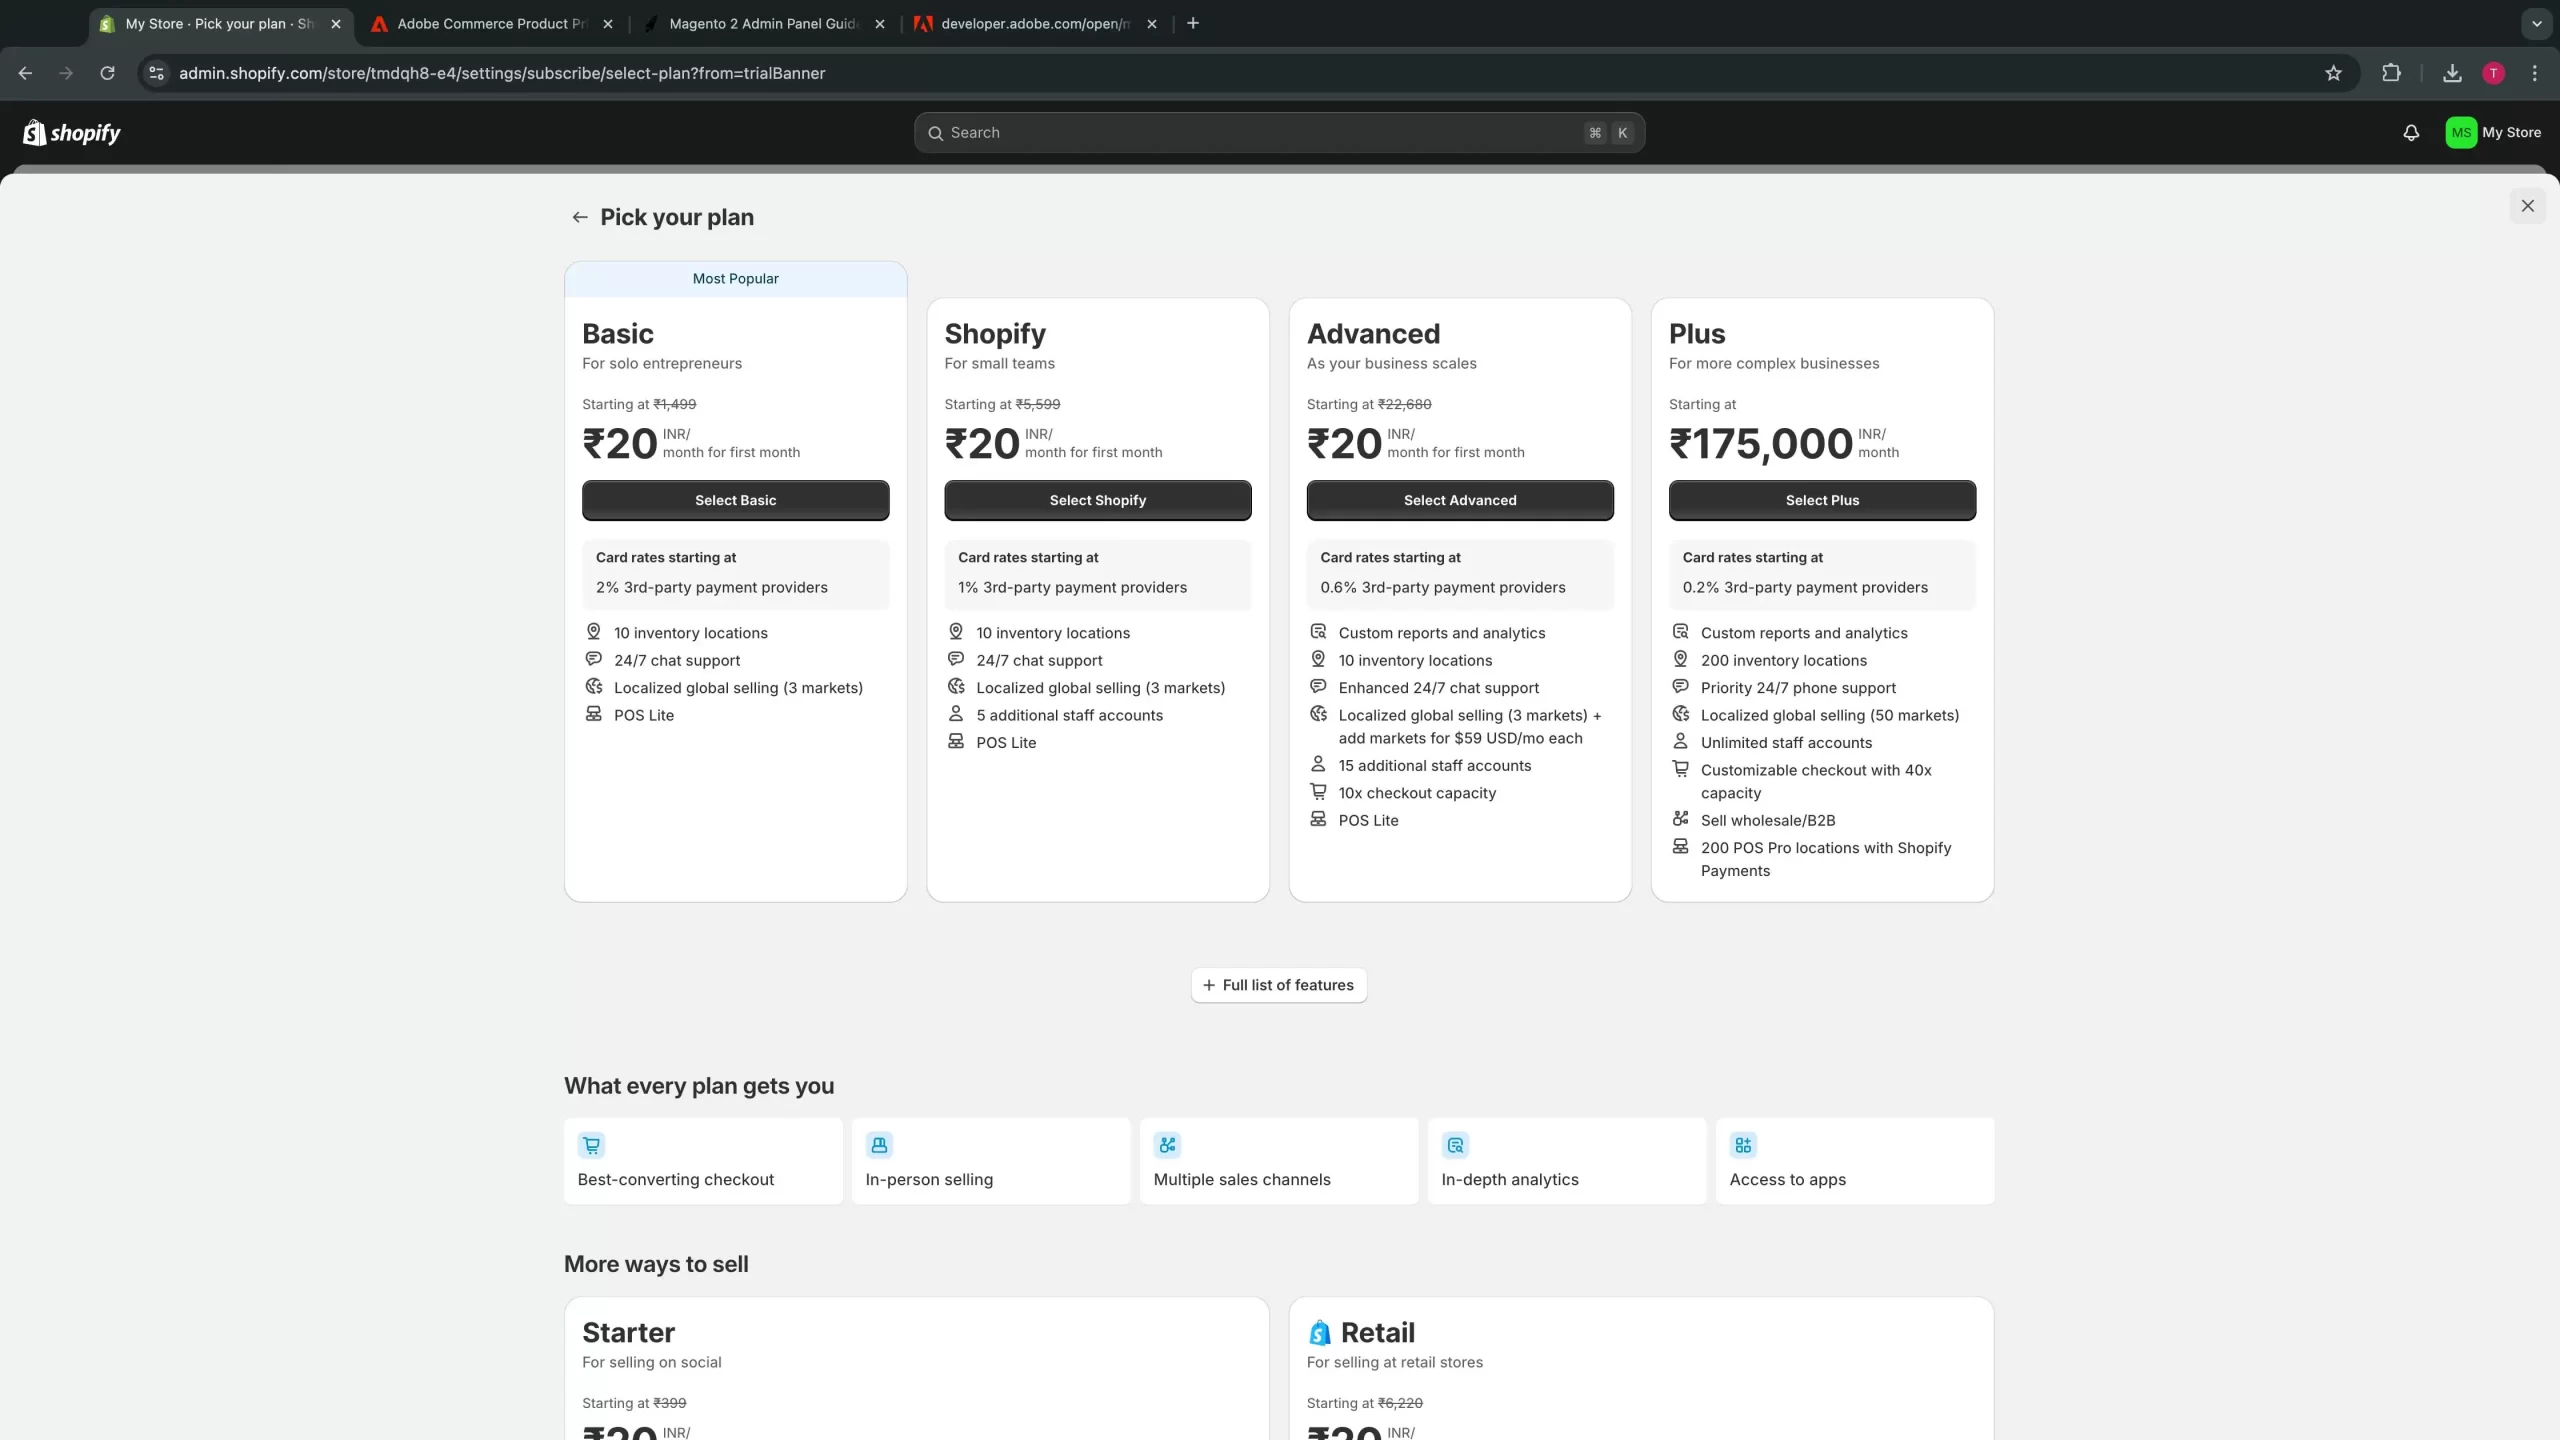
Task: Click 'What every plan gets you' heading
Action: point(698,1086)
